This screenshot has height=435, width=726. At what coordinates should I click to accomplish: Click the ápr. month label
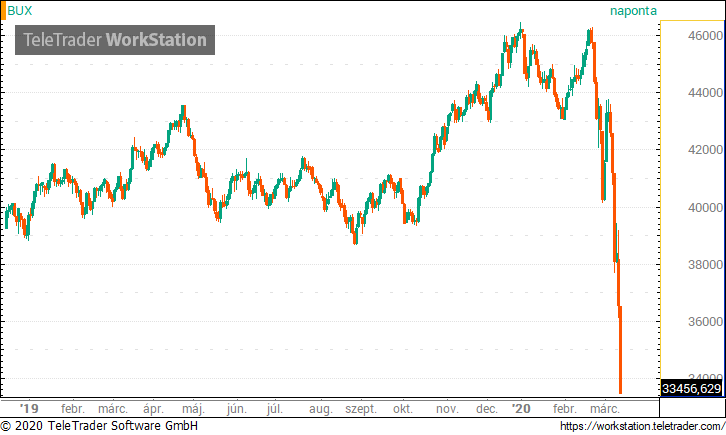tap(153, 409)
